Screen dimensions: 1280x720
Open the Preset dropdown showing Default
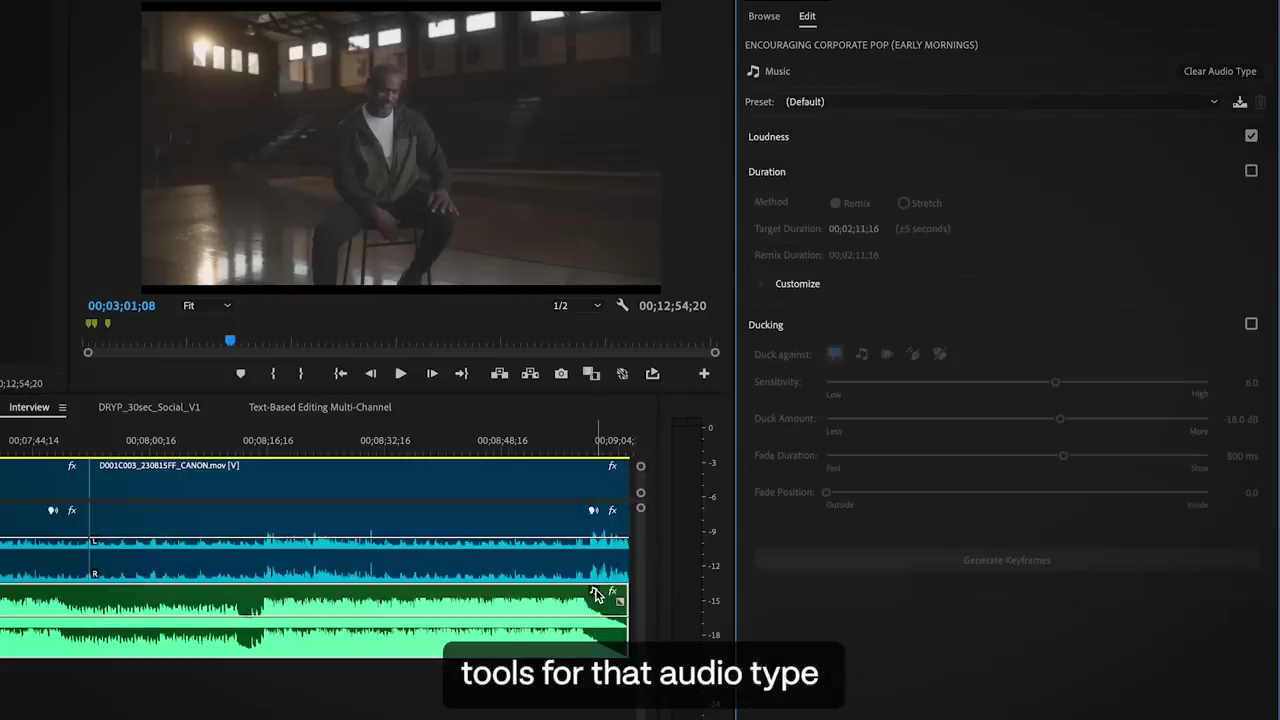click(x=1000, y=101)
